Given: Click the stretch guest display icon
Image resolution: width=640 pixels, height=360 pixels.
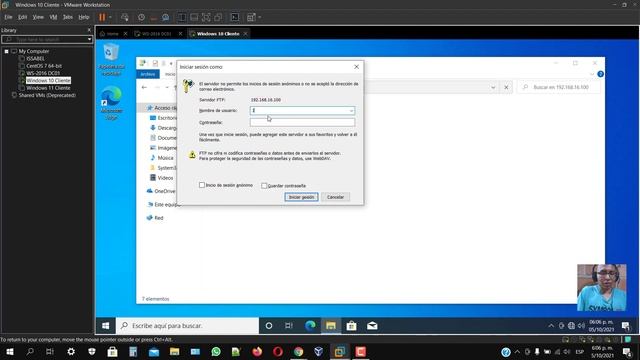Looking at the screenshot, I should click(x=251, y=17).
